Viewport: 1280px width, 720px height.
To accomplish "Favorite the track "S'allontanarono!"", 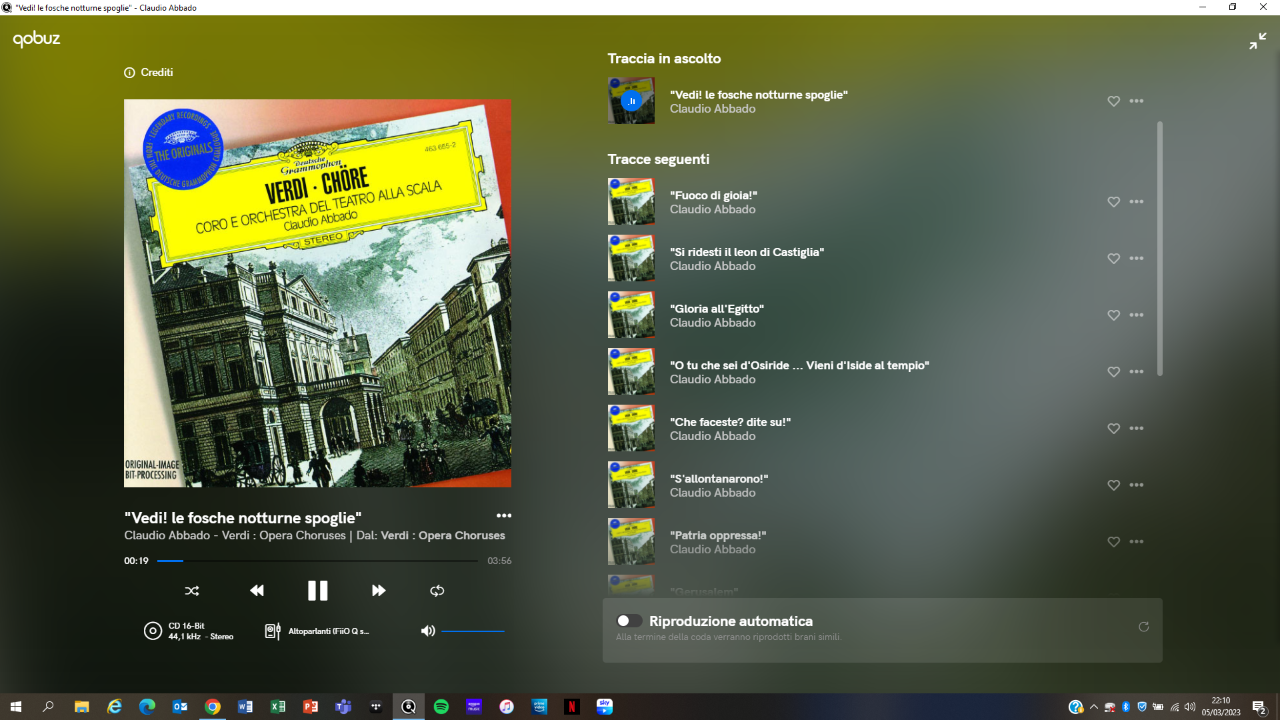I will click(1113, 485).
